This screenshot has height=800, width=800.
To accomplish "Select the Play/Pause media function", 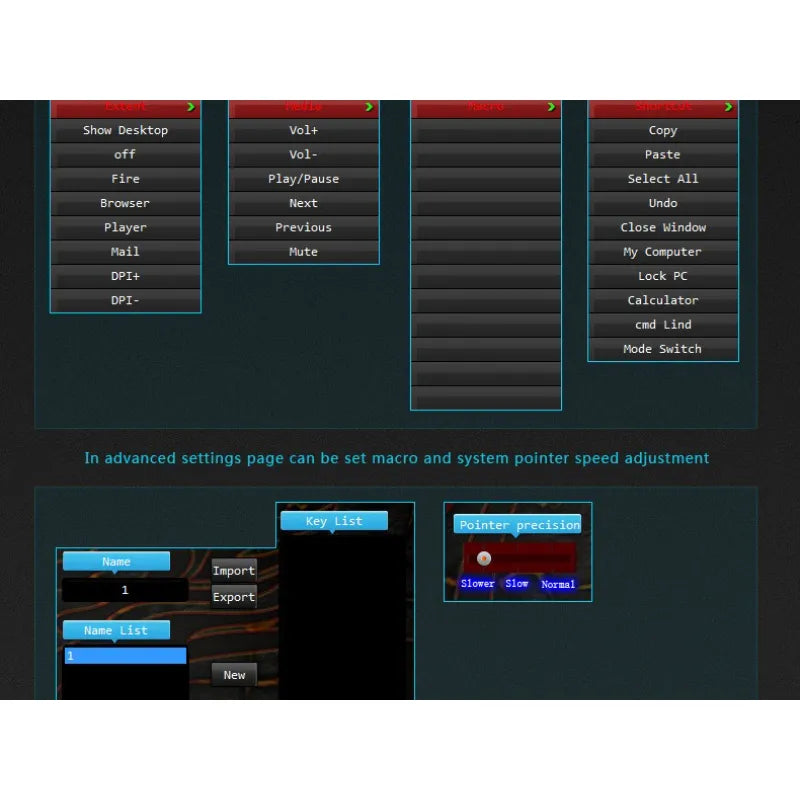I will click(303, 179).
